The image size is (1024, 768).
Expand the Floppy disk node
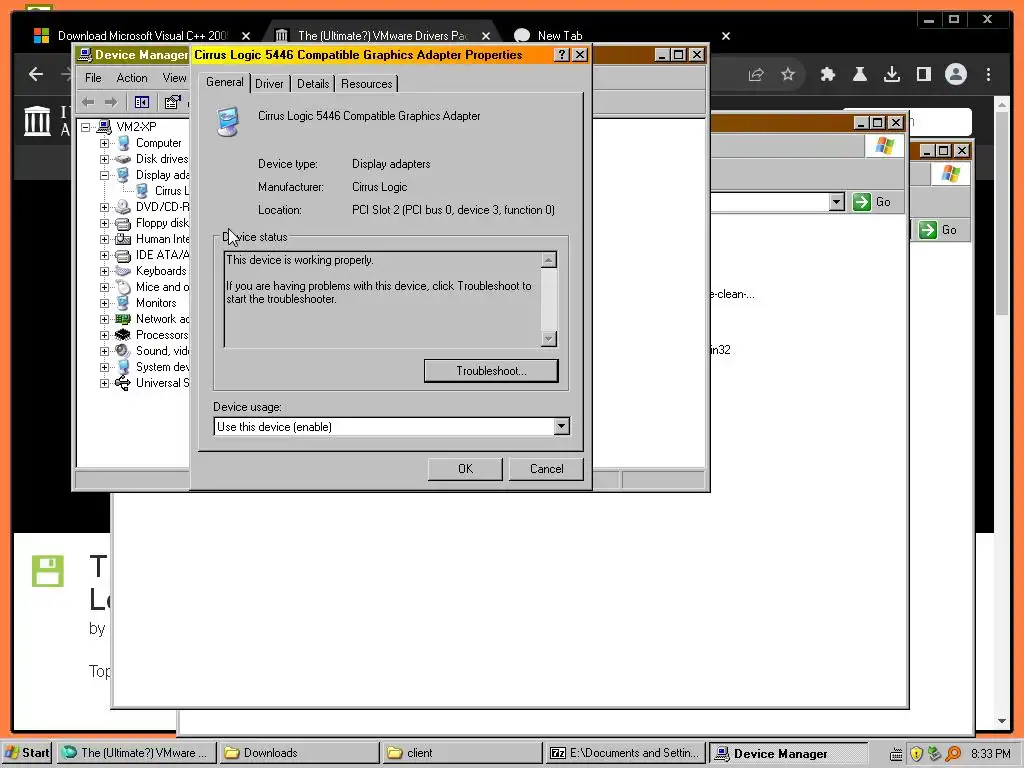(104, 223)
